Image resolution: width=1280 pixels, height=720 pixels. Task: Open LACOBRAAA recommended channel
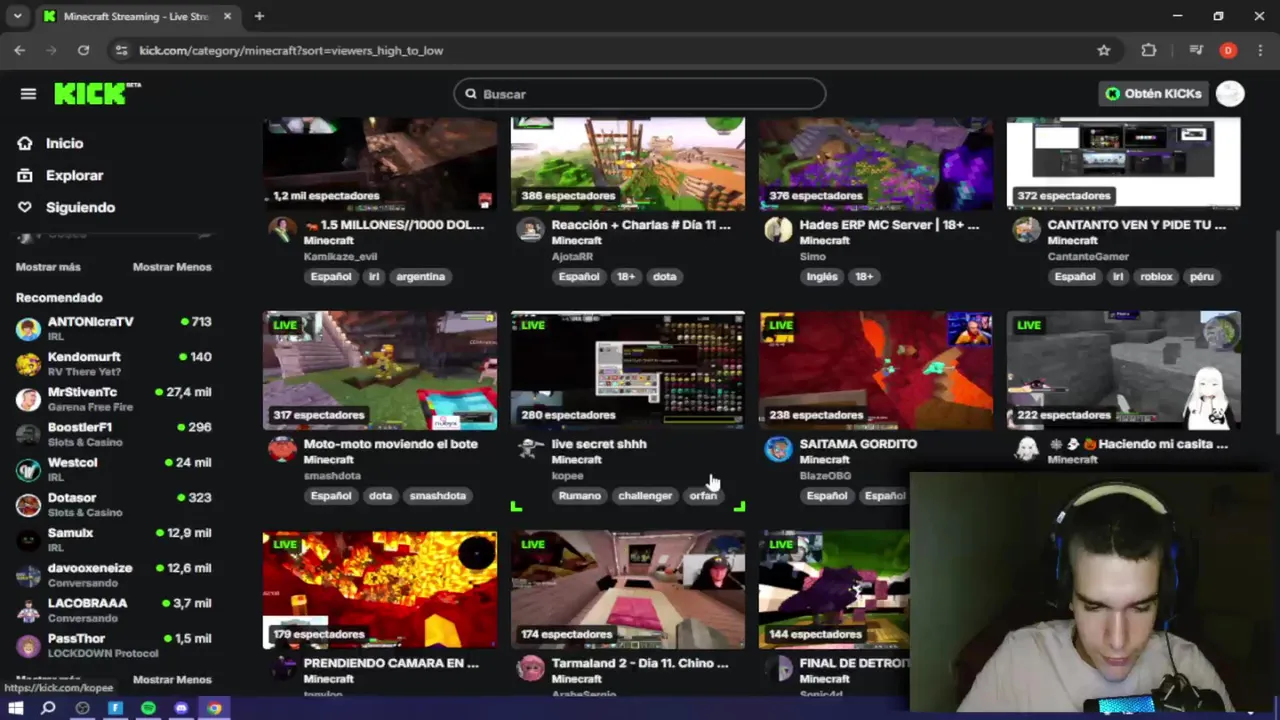click(114, 610)
